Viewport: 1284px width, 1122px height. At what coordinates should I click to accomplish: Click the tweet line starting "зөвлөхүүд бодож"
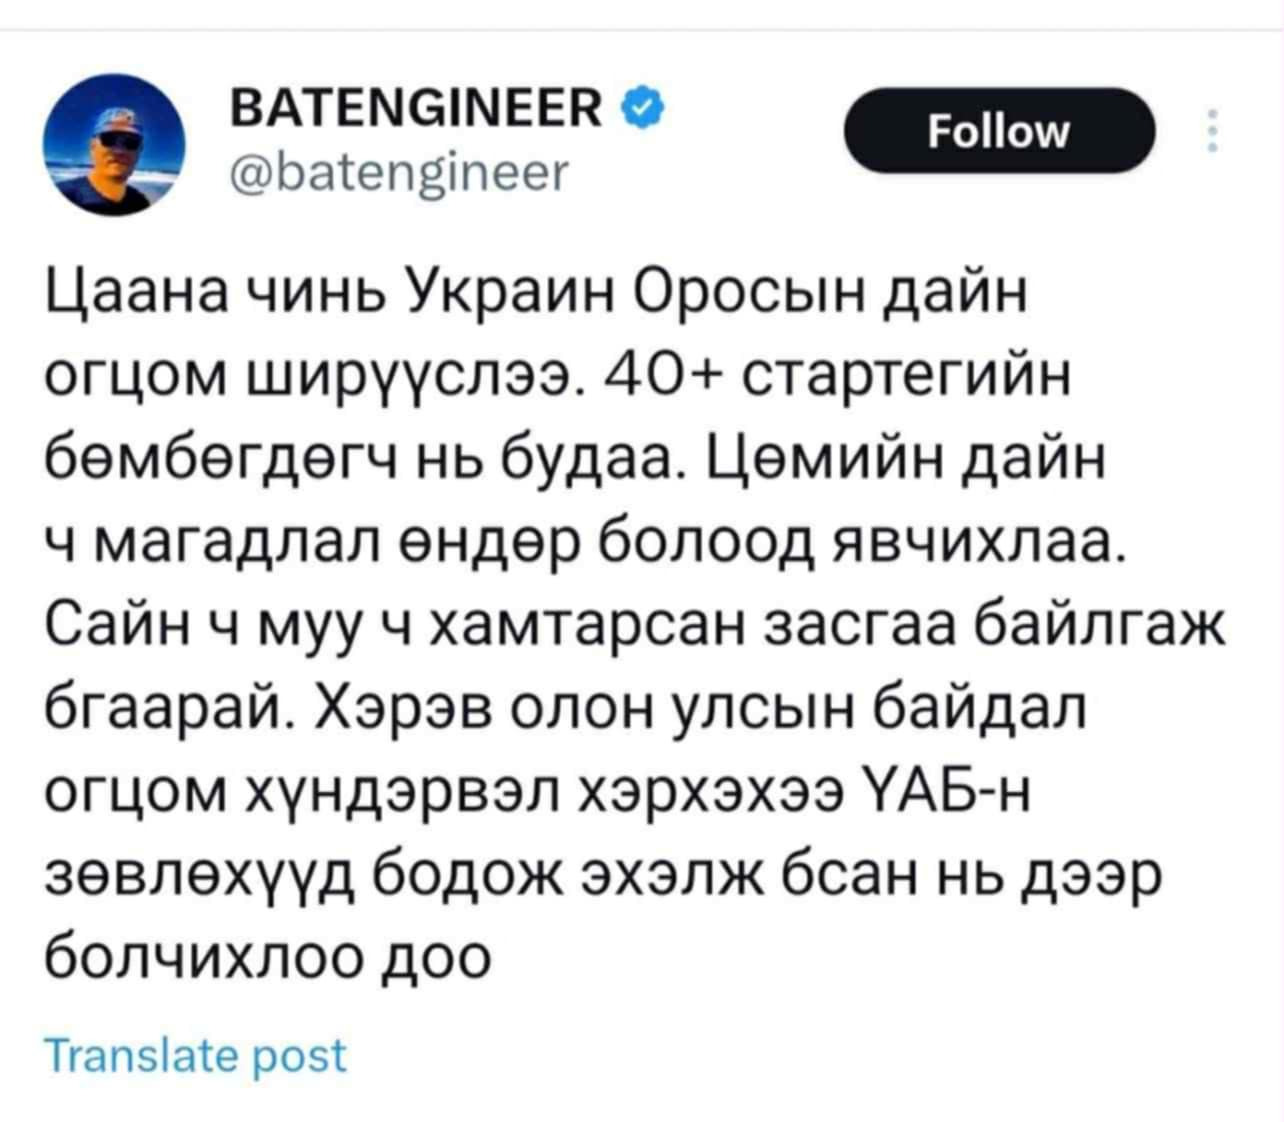tap(604, 876)
